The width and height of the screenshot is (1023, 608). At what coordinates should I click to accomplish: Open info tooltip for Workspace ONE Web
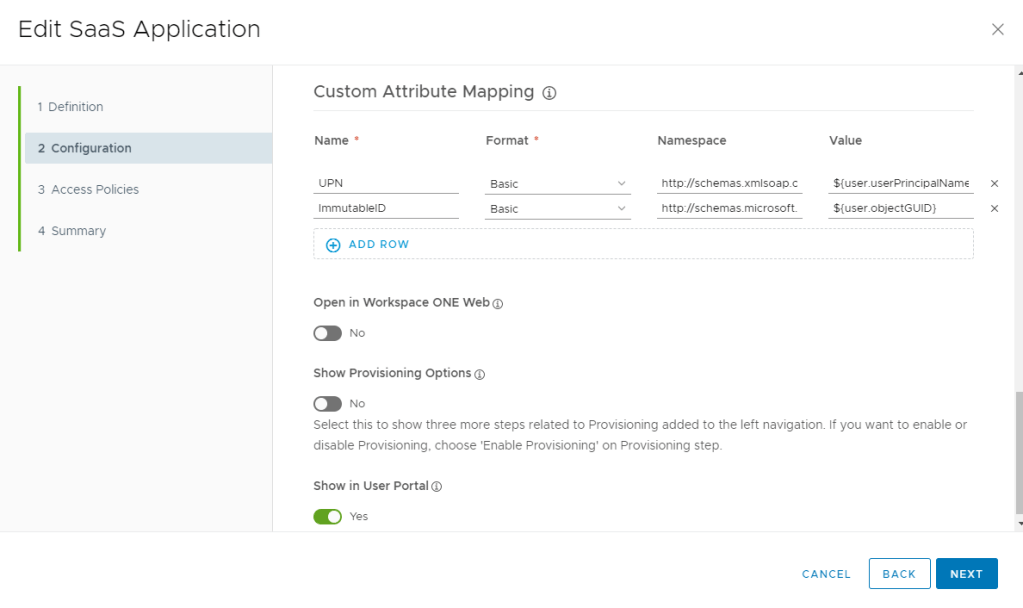(498, 304)
